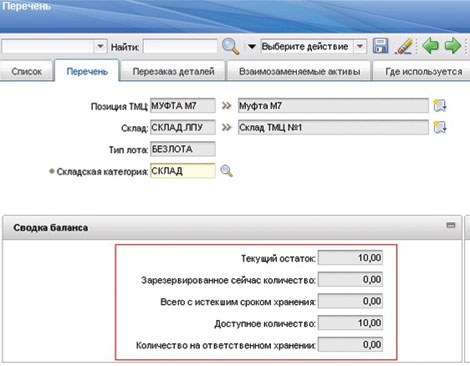The height and width of the screenshot is (366, 470).
Task: Click the Тип лота field БЕЗЛОТА
Action: tap(183, 149)
